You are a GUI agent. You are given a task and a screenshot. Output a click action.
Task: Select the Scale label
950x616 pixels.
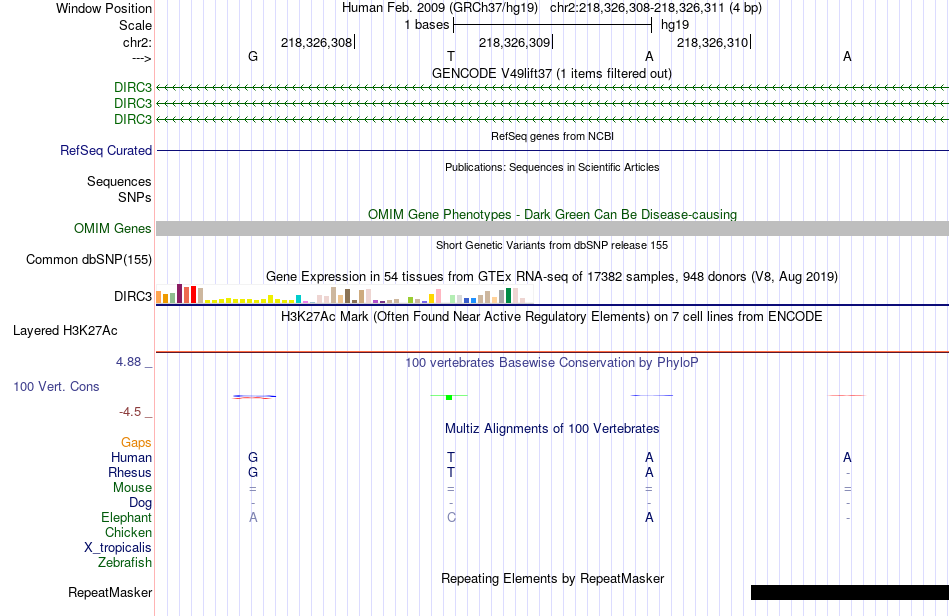[x=135, y=25]
